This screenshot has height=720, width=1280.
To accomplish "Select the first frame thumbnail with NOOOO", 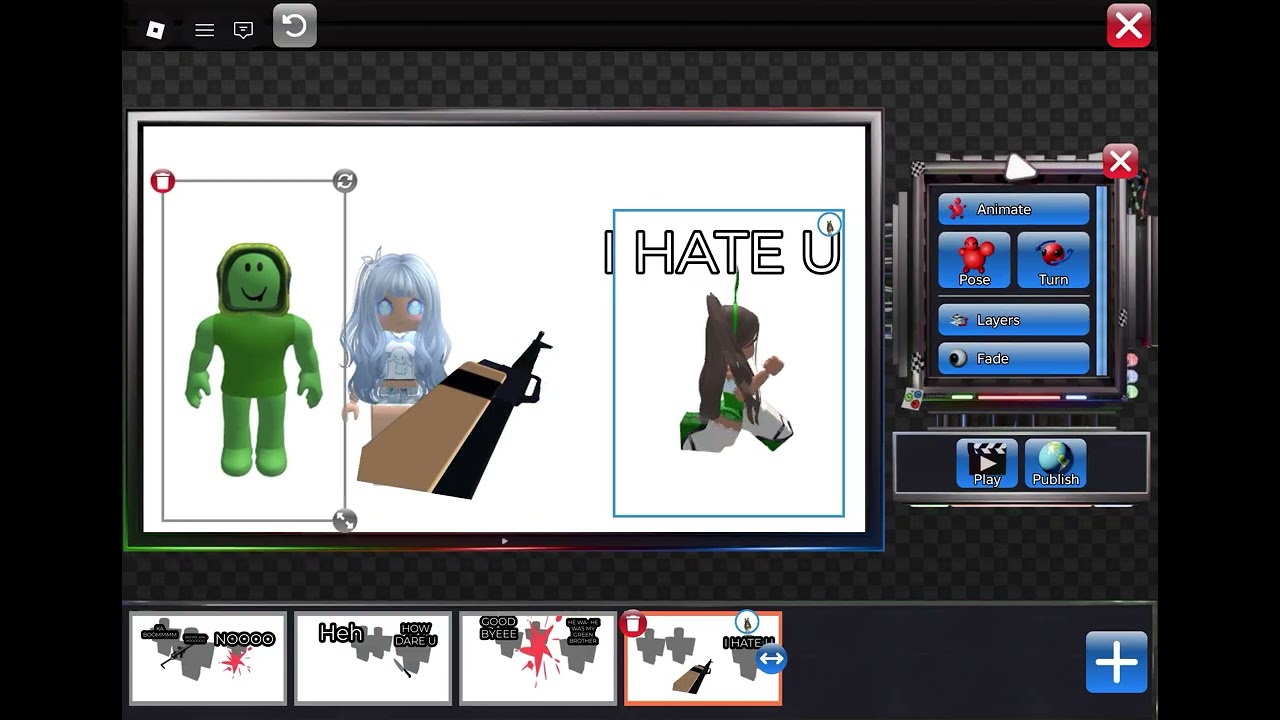I will 208,658.
